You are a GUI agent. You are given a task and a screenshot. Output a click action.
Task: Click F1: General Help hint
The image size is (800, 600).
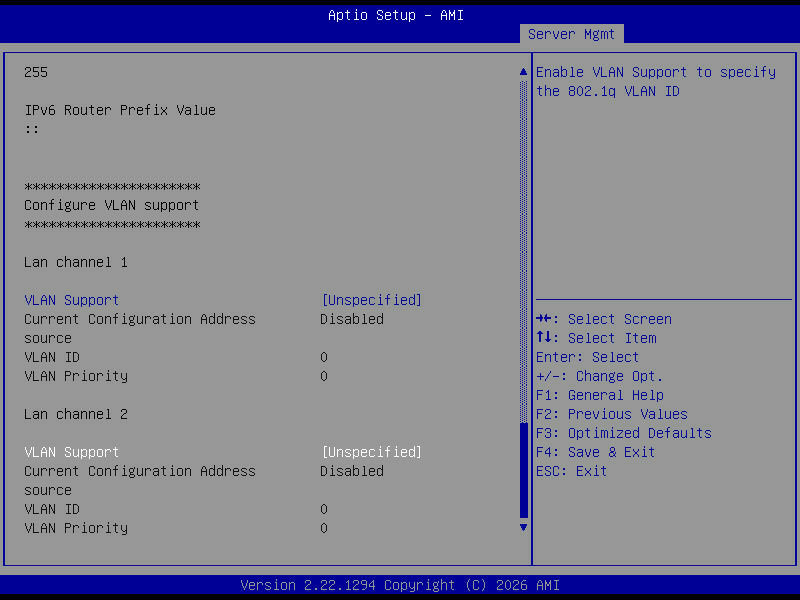click(599, 395)
